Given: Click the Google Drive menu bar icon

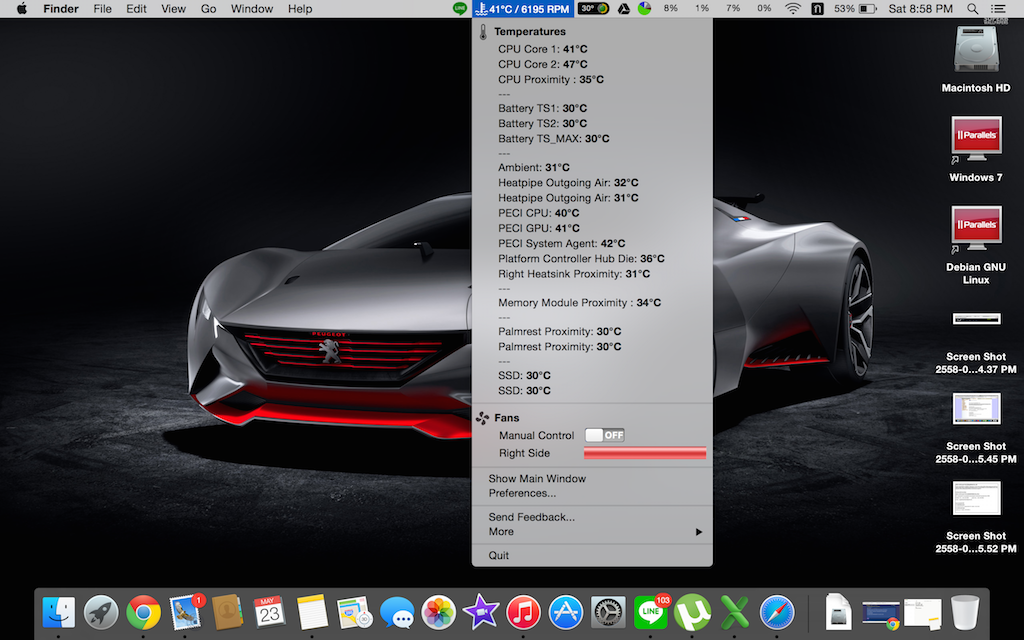Looking at the screenshot, I should [621, 9].
